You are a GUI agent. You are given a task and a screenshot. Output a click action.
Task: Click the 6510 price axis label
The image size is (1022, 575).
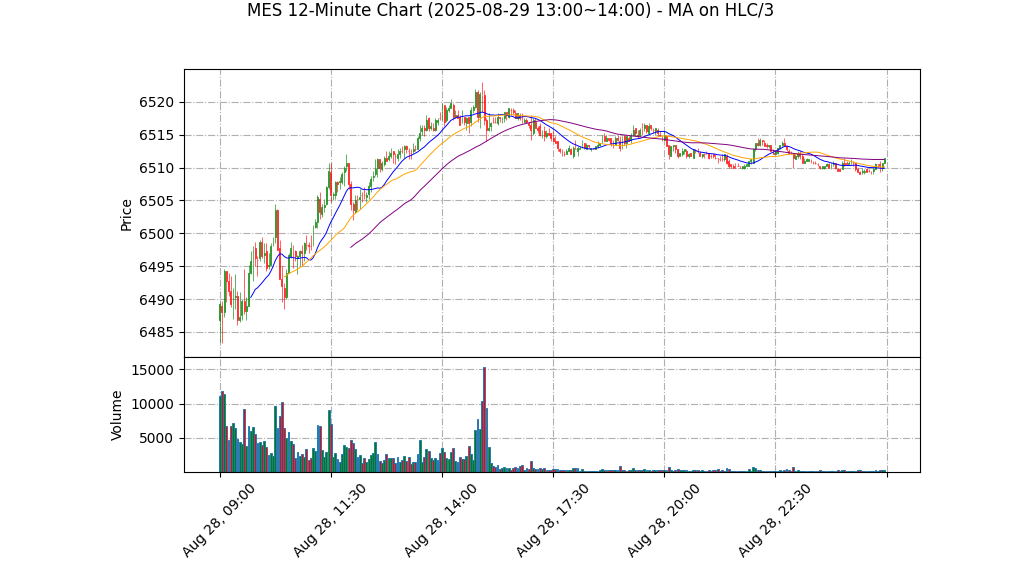[x=156, y=169]
